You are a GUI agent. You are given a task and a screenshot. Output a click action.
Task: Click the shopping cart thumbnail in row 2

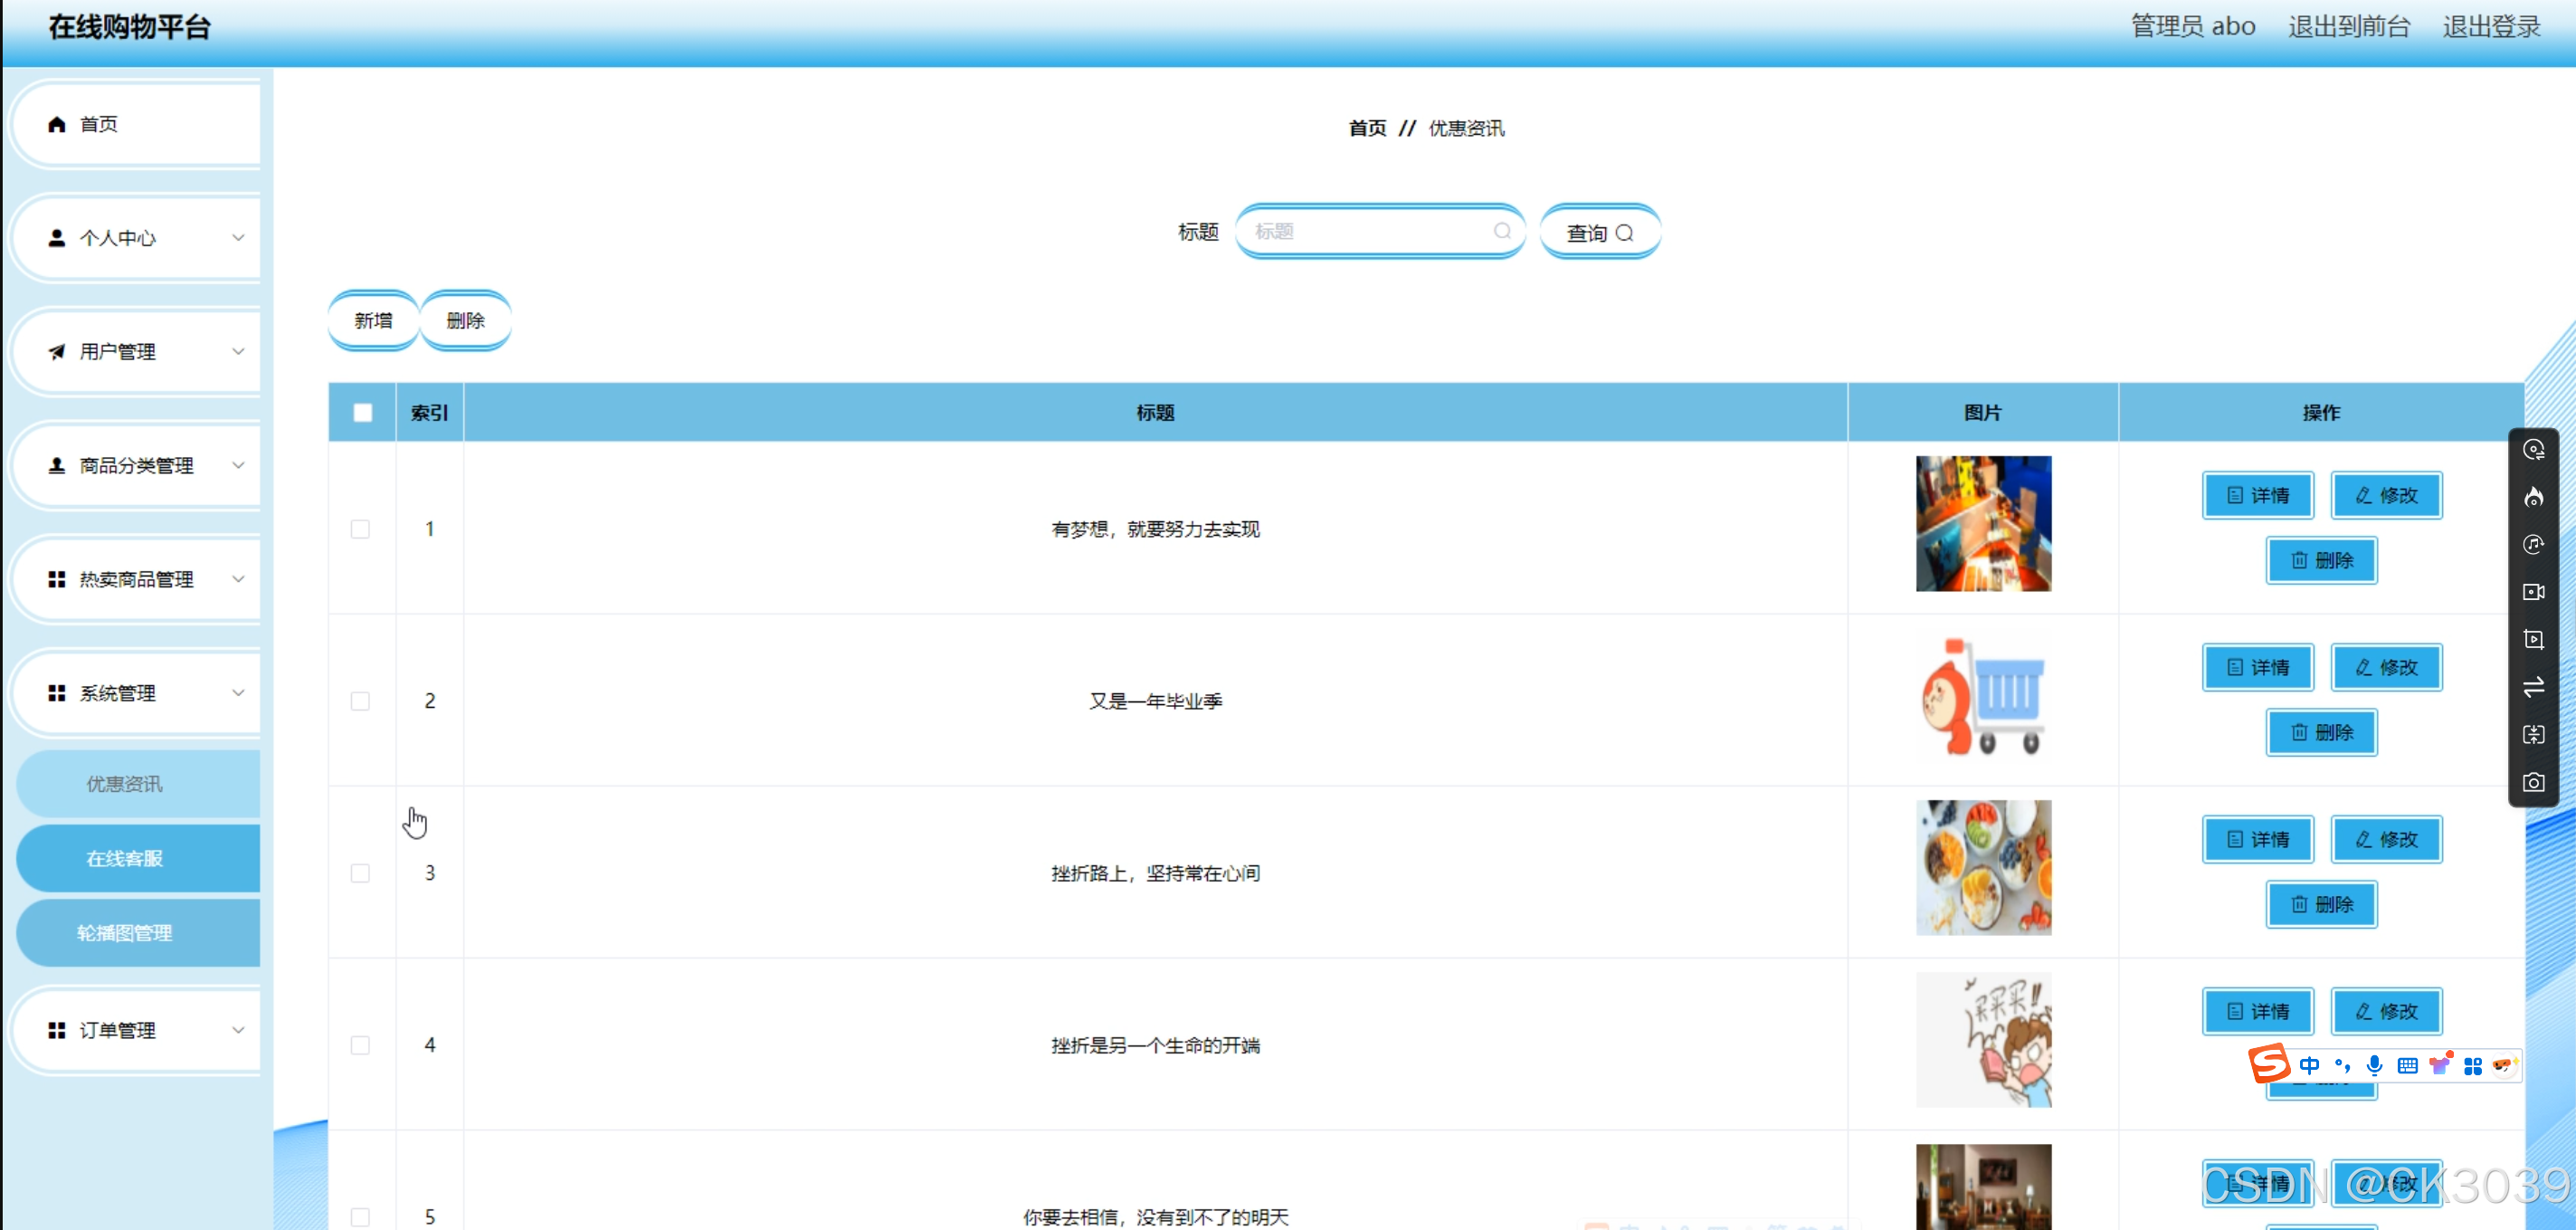click(1982, 697)
